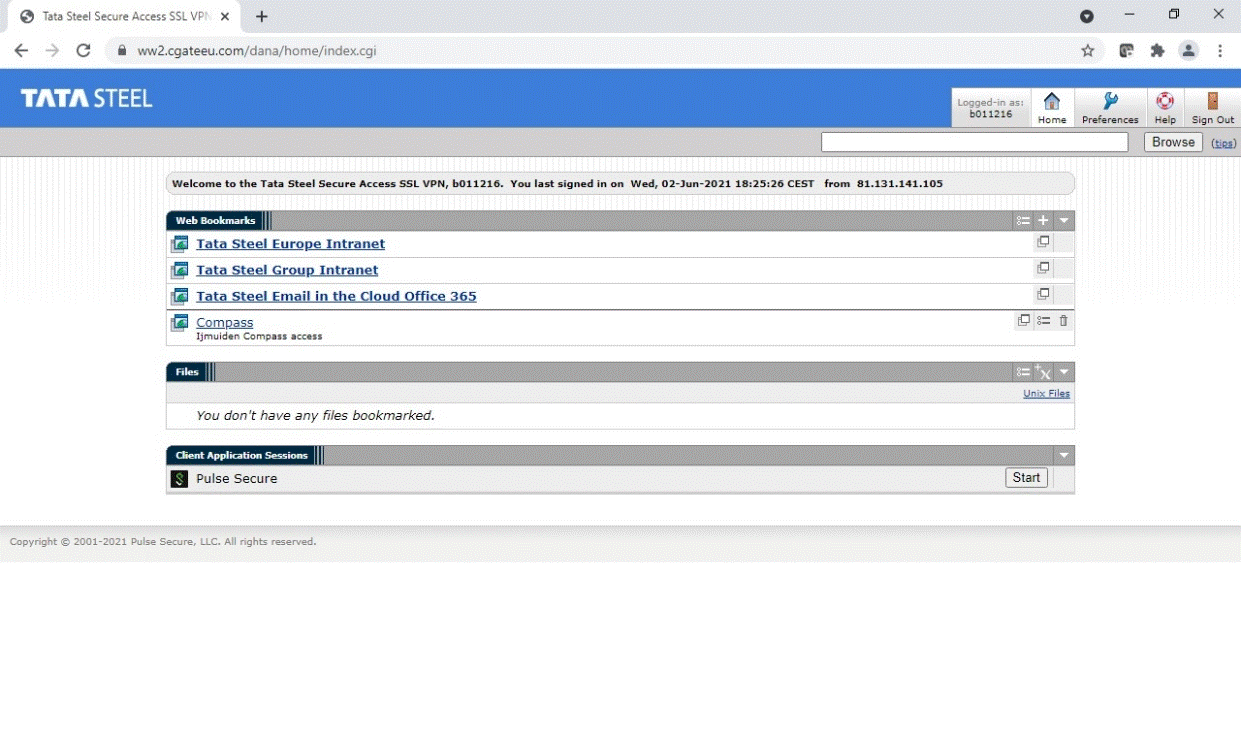
Task: View site security lock icon information
Action: pyautogui.click(x=122, y=50)
